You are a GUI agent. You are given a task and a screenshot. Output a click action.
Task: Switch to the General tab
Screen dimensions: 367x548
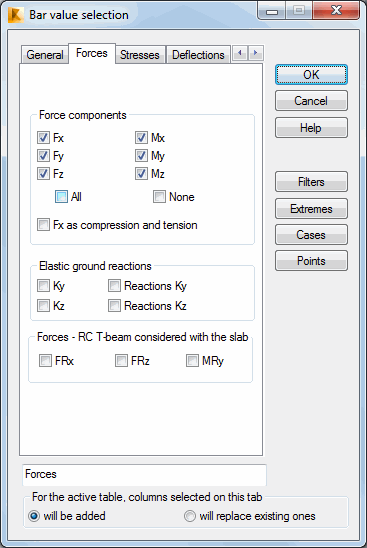point(45,55)
